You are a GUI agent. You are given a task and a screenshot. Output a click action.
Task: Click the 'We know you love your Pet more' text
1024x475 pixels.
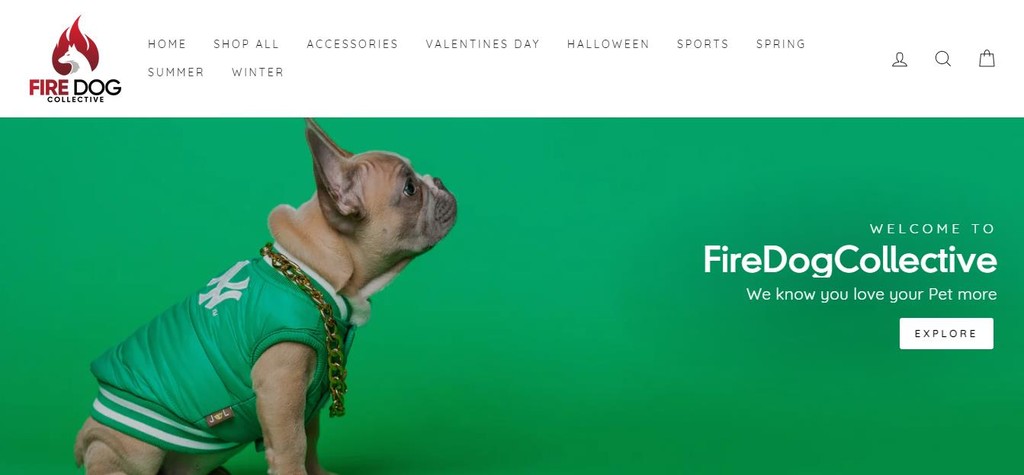(x=871, y=294)
